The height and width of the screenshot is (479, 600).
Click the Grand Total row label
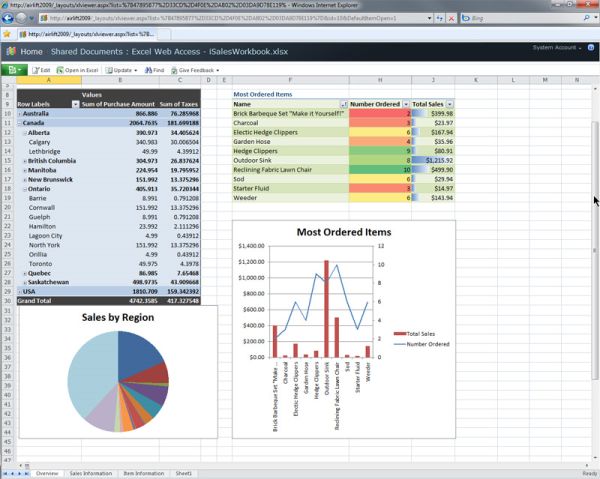[x=34, y=301]
